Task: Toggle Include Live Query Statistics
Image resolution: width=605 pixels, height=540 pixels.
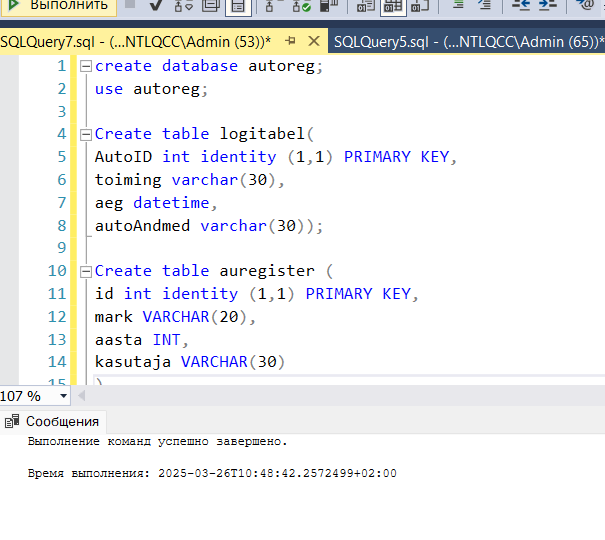Action: point(301,6)
